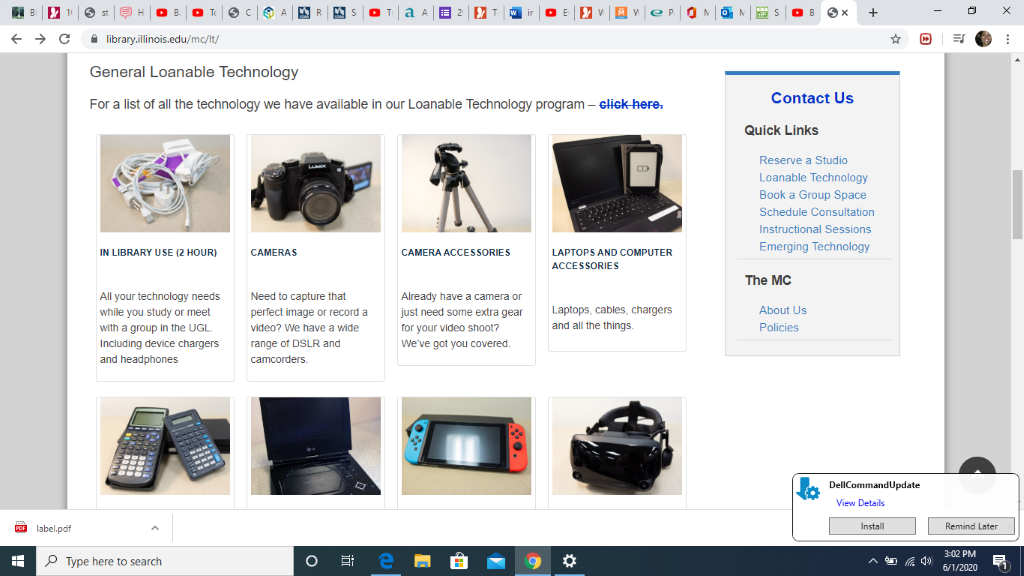Viewport: 1024px width, 576px height.
Task: Open the Chrome profile avatar
Action: [983, 39]
